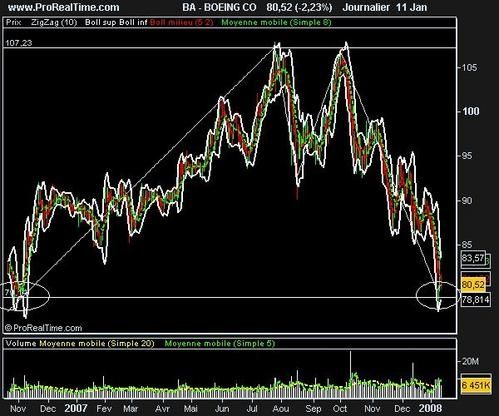The width and height of the screenshot is (499, 416).
Task: Click the Fev month label
Action: 103,409
